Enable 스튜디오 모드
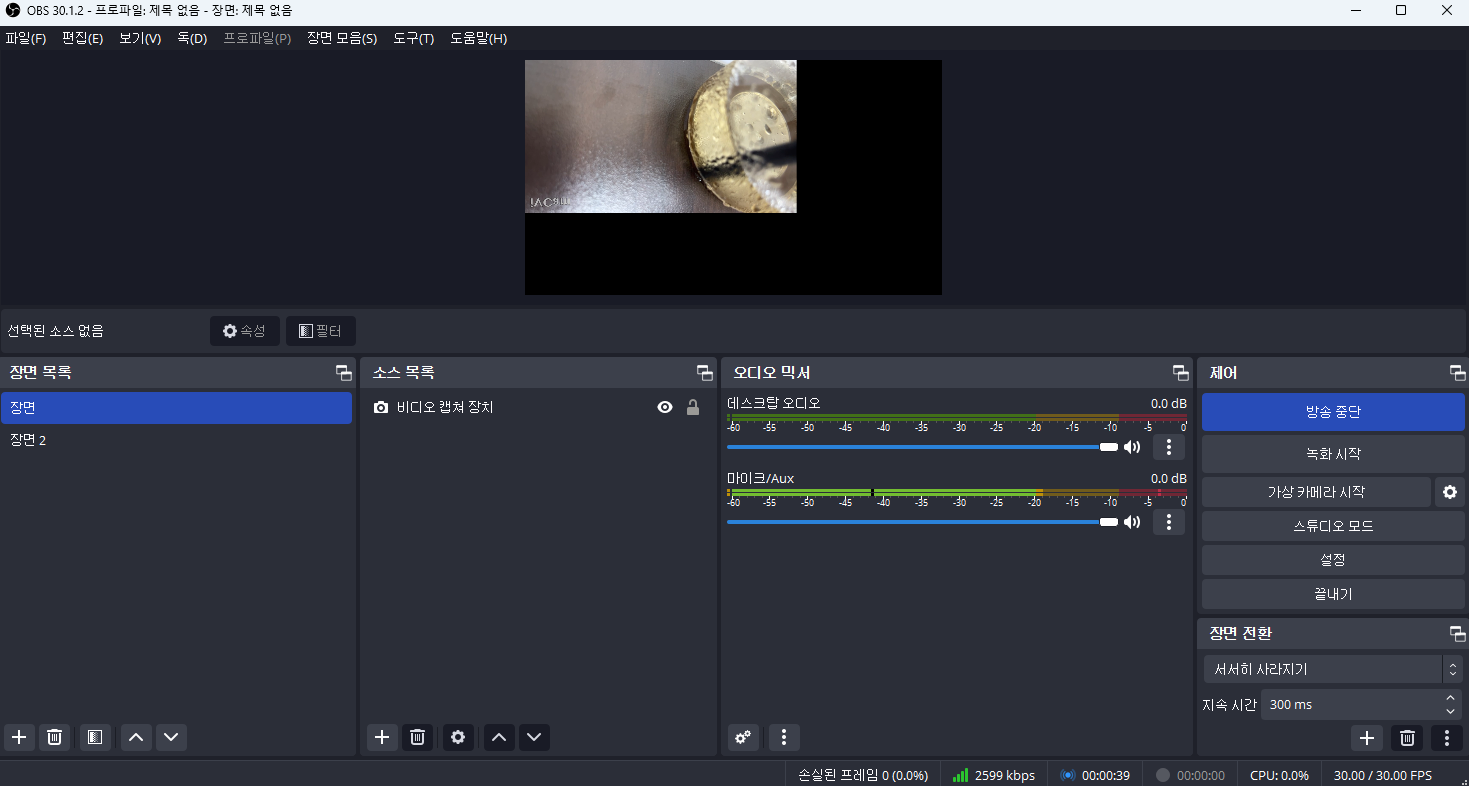Viewport: 1469px width, 786px height. click(1333, 526)
